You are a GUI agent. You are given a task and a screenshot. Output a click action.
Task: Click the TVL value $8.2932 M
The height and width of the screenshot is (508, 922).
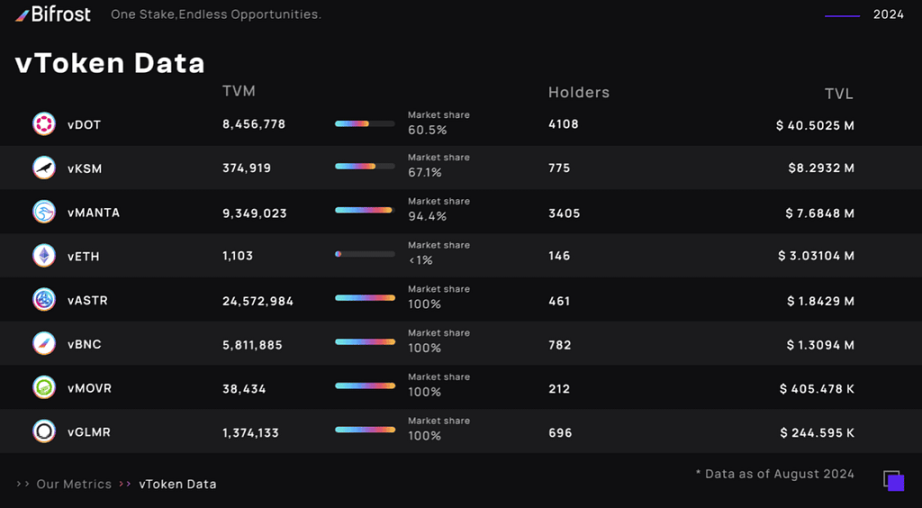[x=821, y=168]
